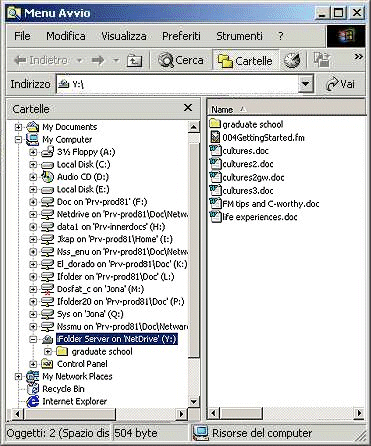Collapse the iFolder Server (Y:) node
This screenshot has height=446, width=371.
[33, 339]
